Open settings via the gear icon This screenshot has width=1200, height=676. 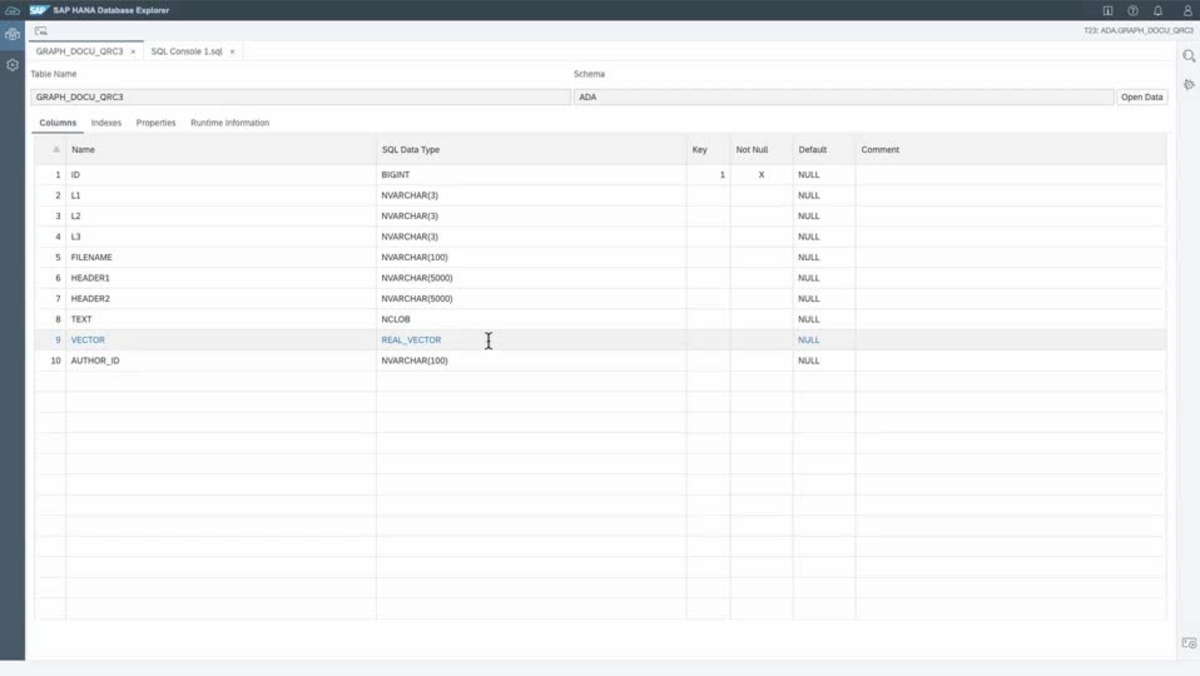click(x=12, y=65)
